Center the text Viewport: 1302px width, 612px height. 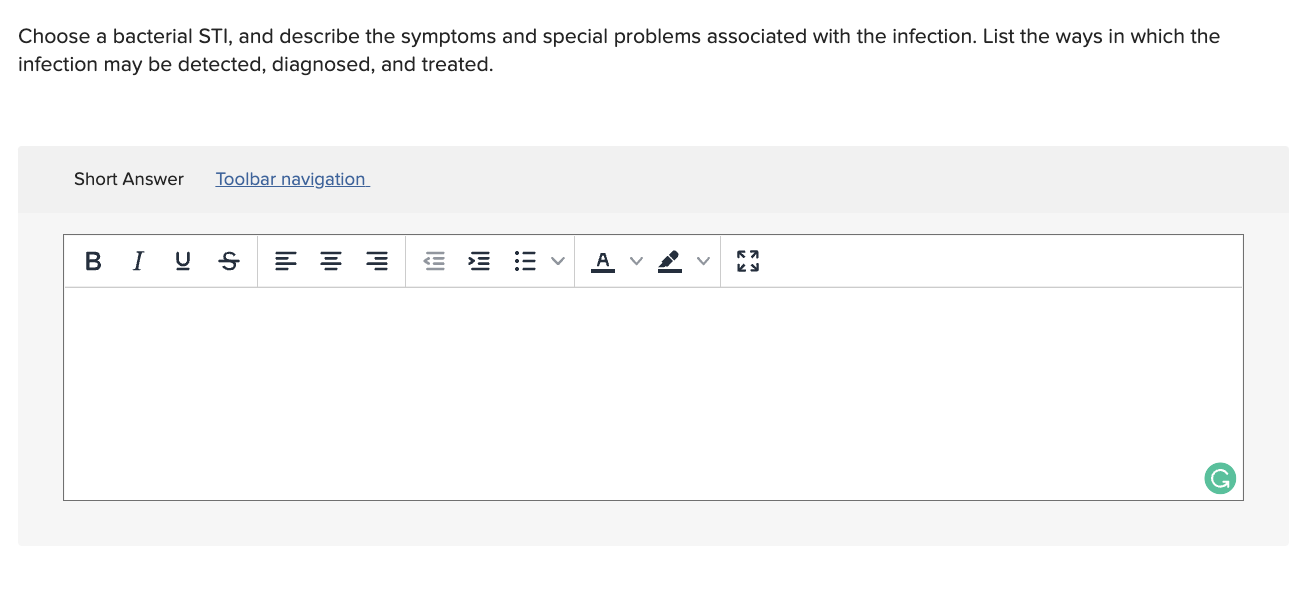(x=331, y=261)
